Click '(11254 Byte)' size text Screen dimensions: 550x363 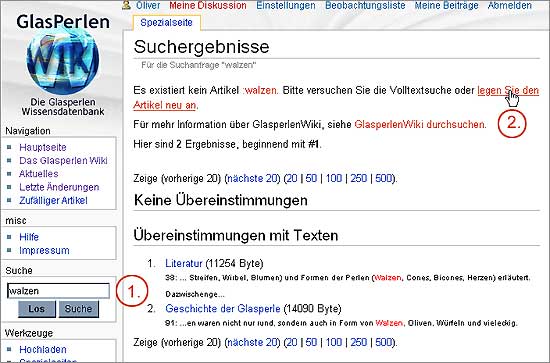pyautogui.click(x=234, y=263)
